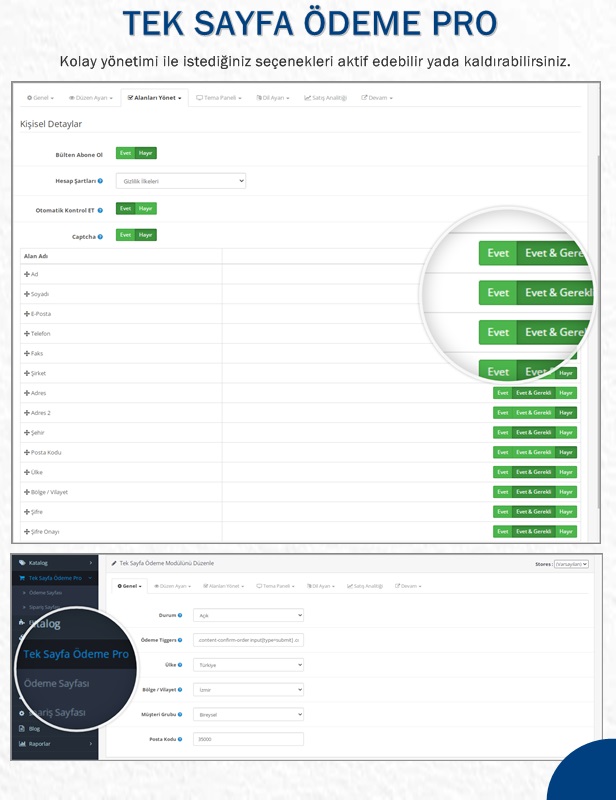Click move handle for Bölge / Vilayet row
616x800 pixels.
point(27,492)
